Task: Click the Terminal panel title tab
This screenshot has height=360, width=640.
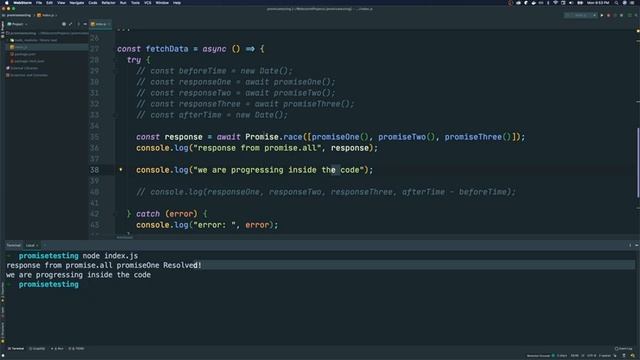Action: (13, 245)
